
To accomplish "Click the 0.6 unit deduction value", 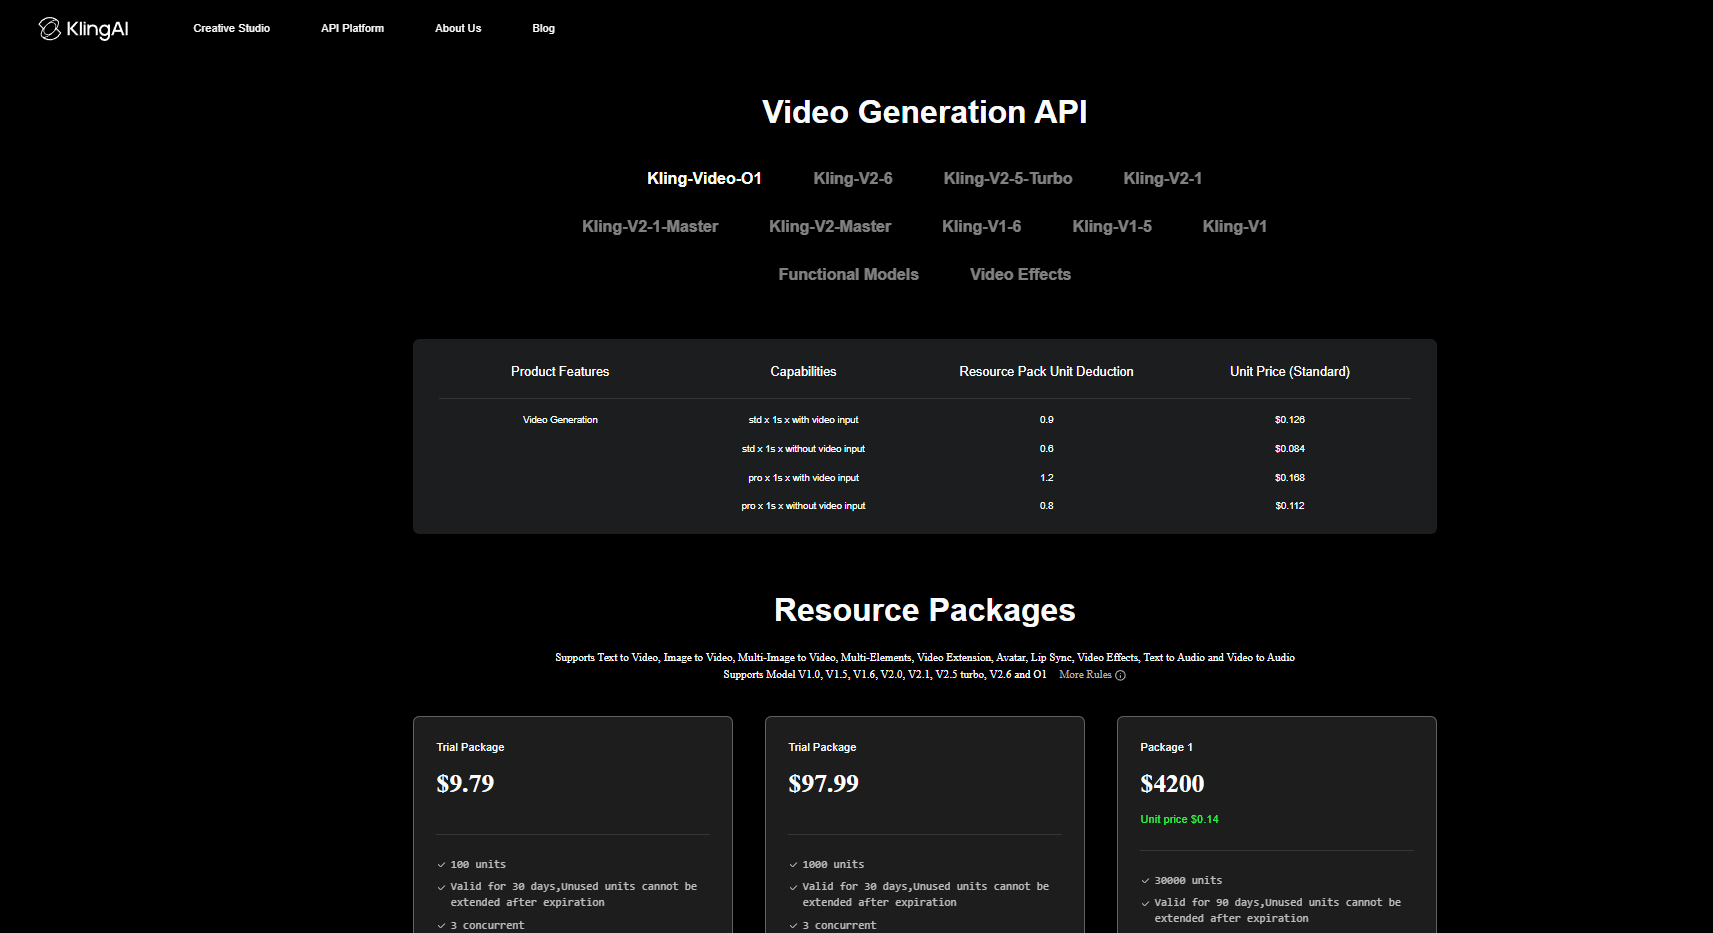I will (x=1046, y=449).
